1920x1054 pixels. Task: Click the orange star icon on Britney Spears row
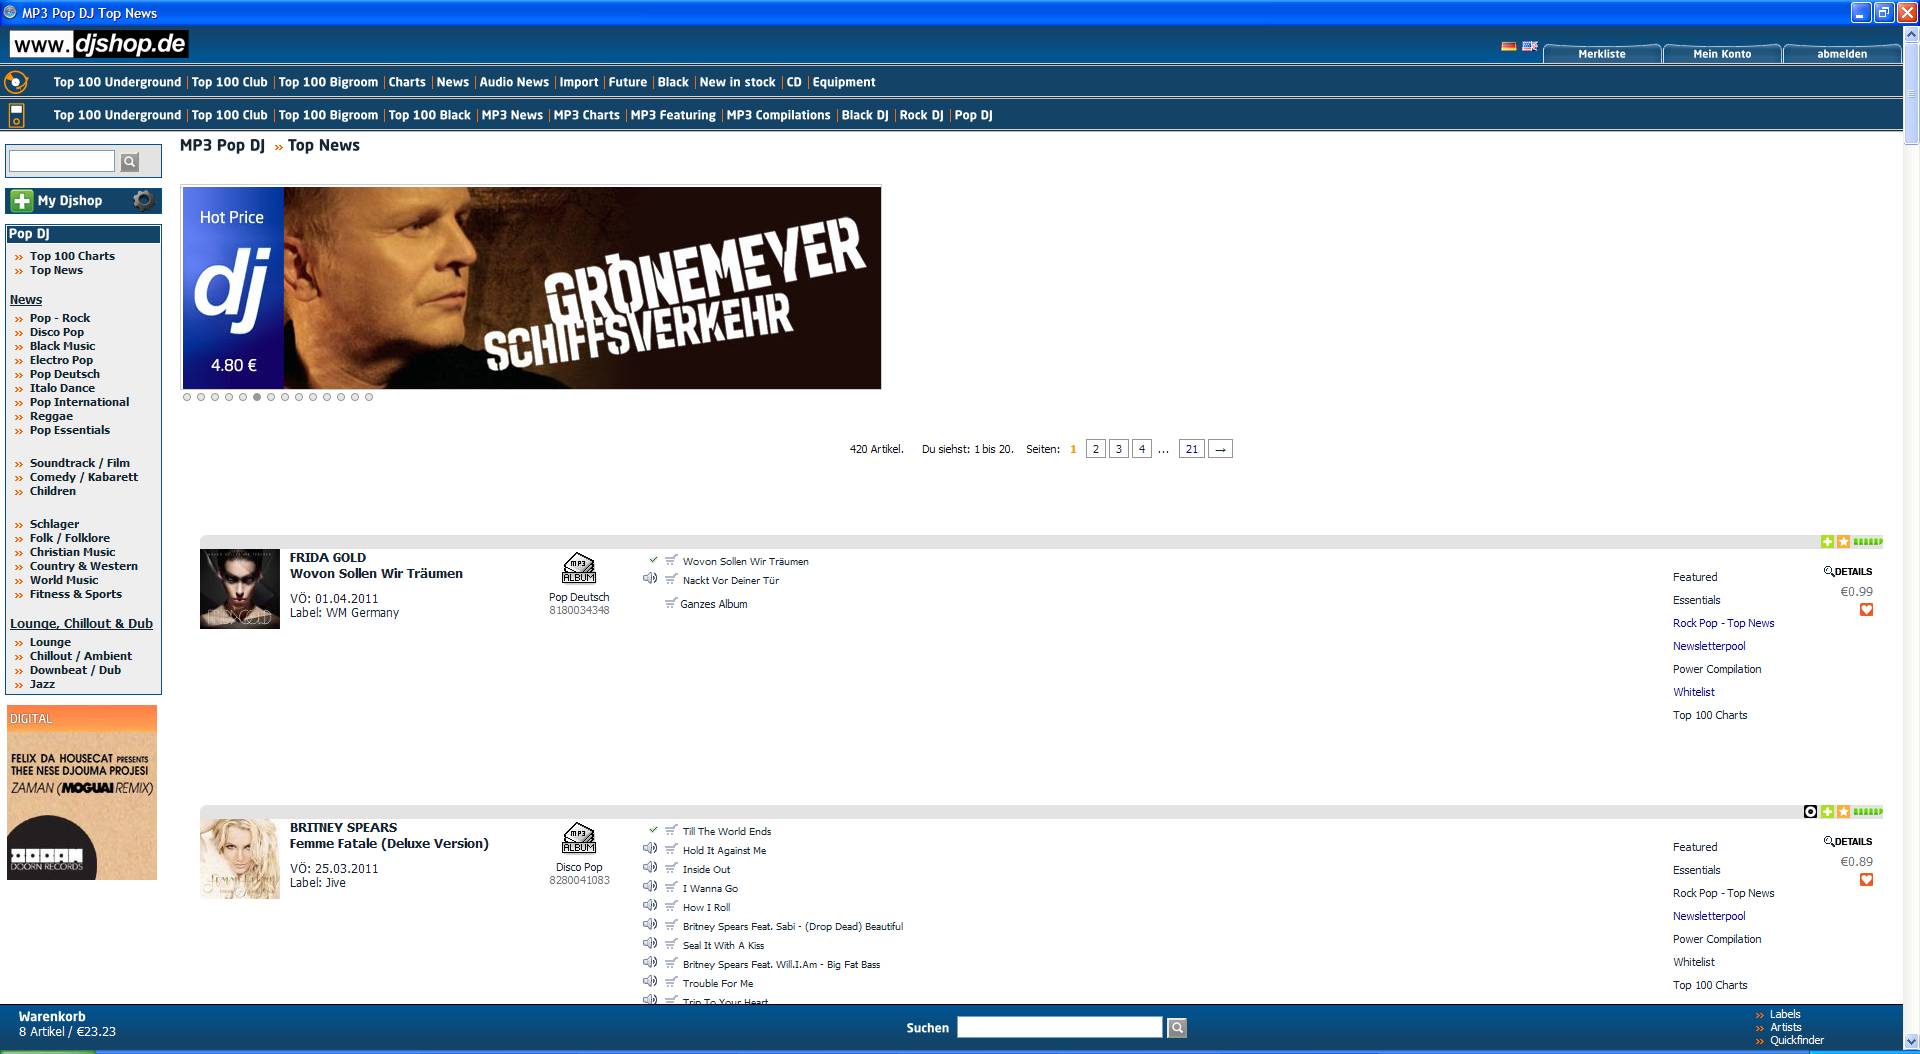coord(1843,811)
